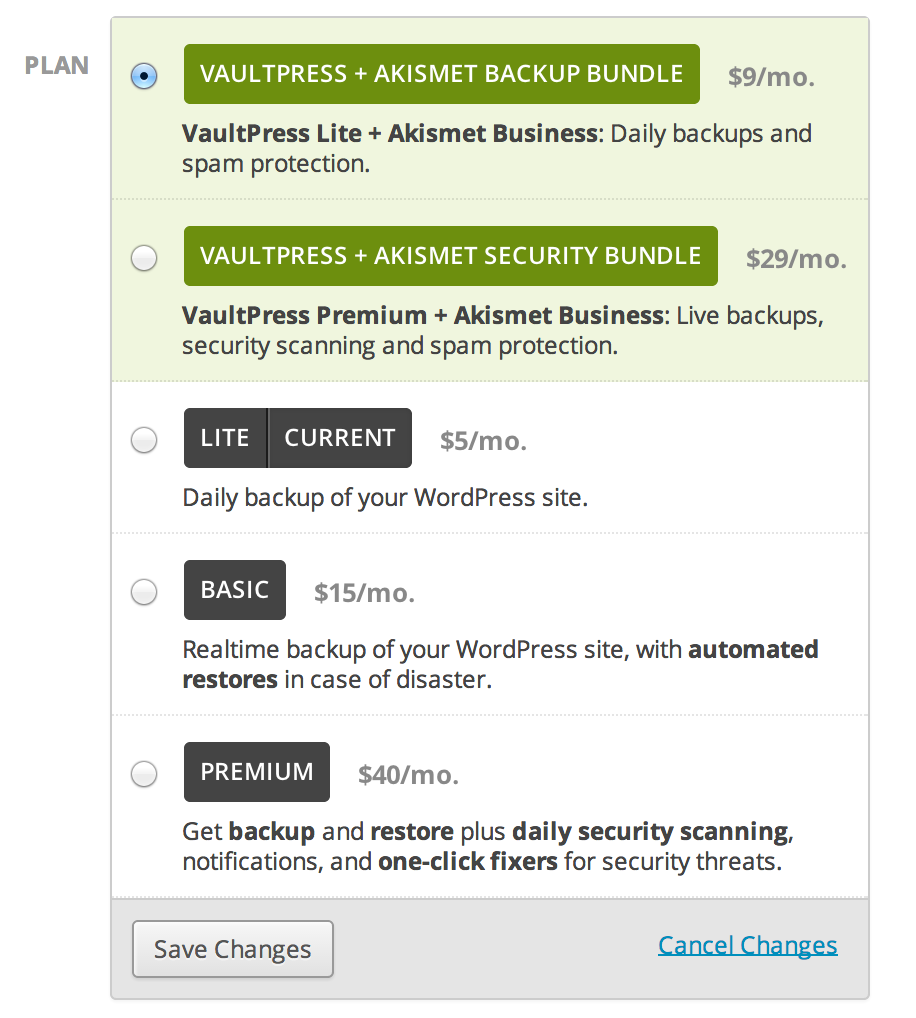Viewport: 916px width, 1018px height.
Task: Click the dark LITE plan badge
Action: tap(225, 438)
